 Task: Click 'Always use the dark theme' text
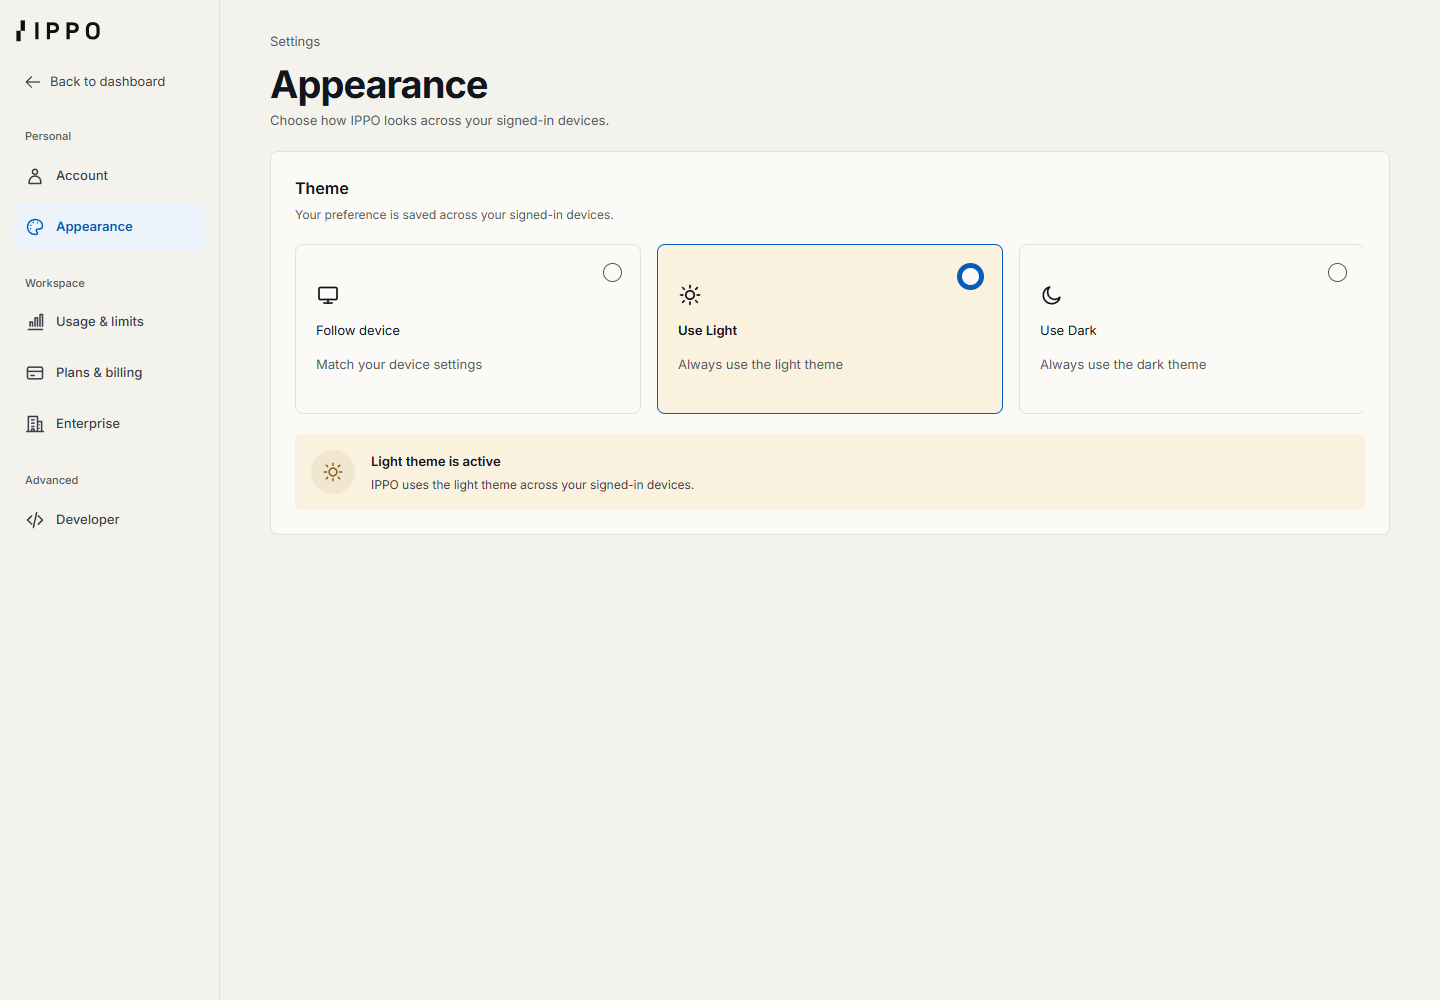(1123, 365)
